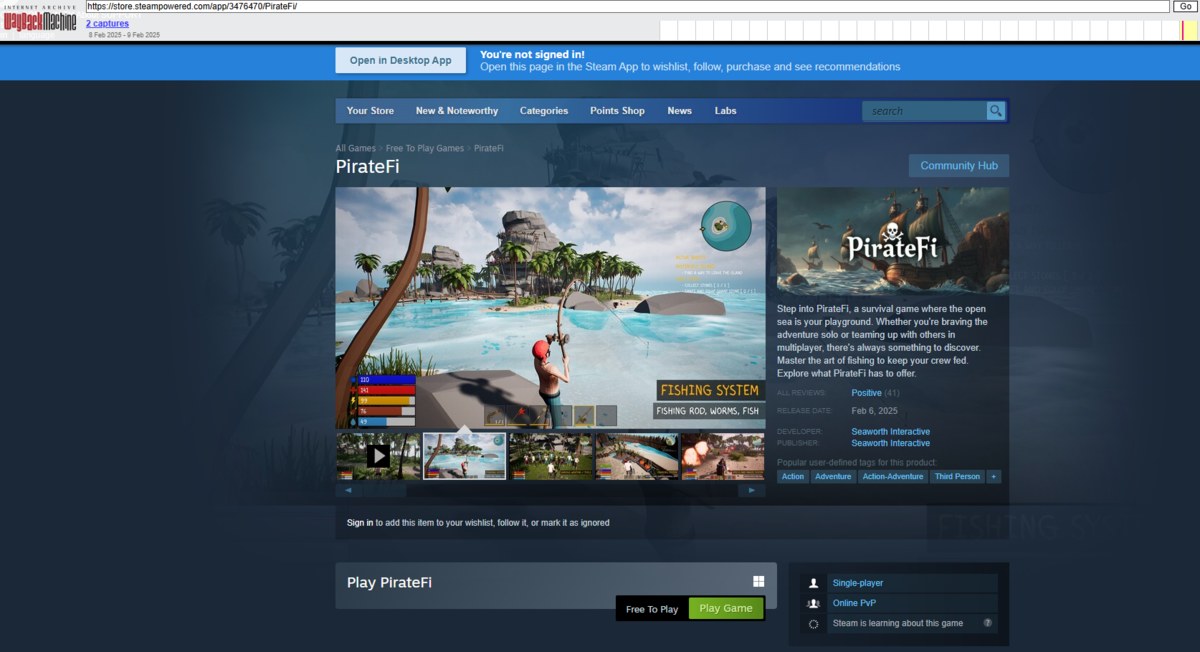Click the question mark help icon
The image size is (1200, 652).
(x=988, y=623)
